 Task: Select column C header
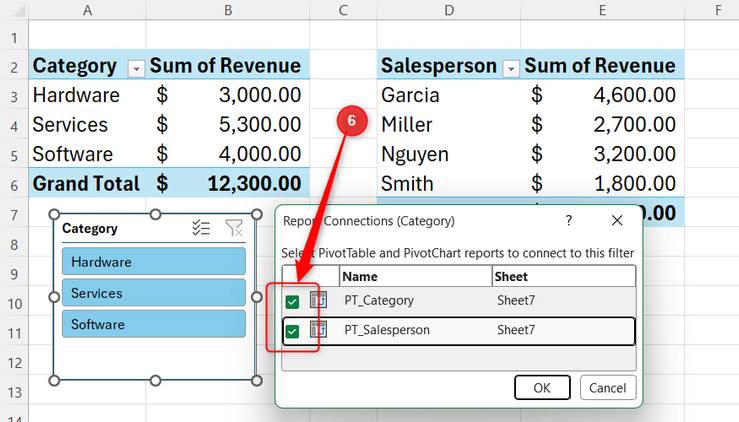point(343,10)
